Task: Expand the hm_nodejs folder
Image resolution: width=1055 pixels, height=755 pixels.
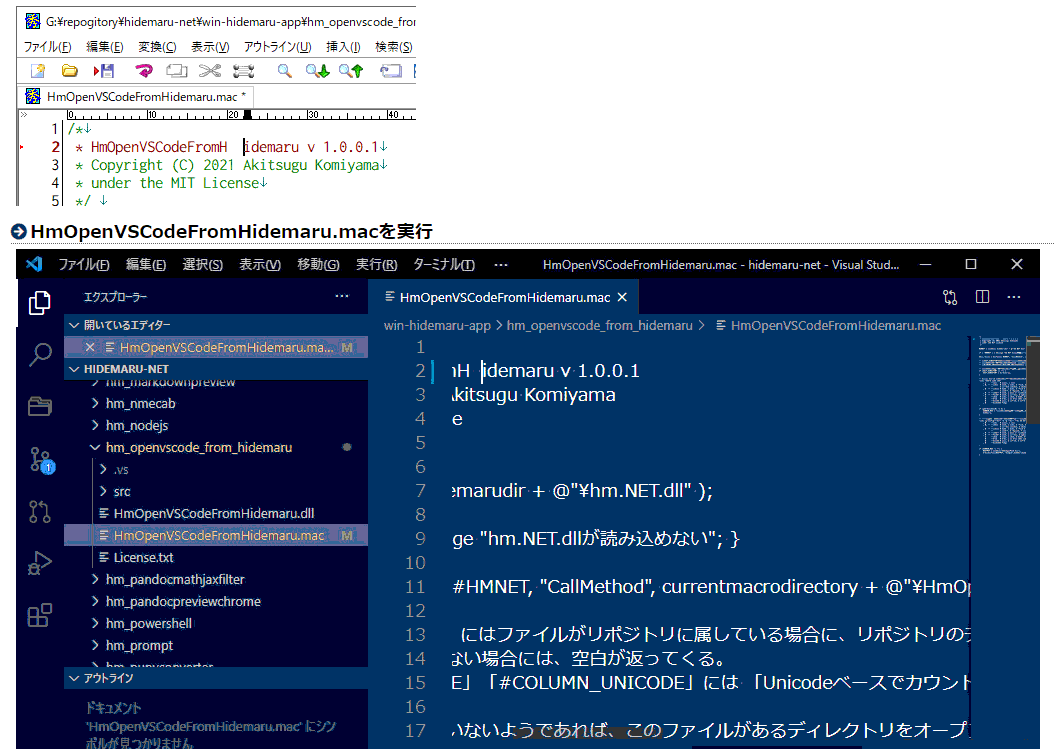Action: (137, 425)
